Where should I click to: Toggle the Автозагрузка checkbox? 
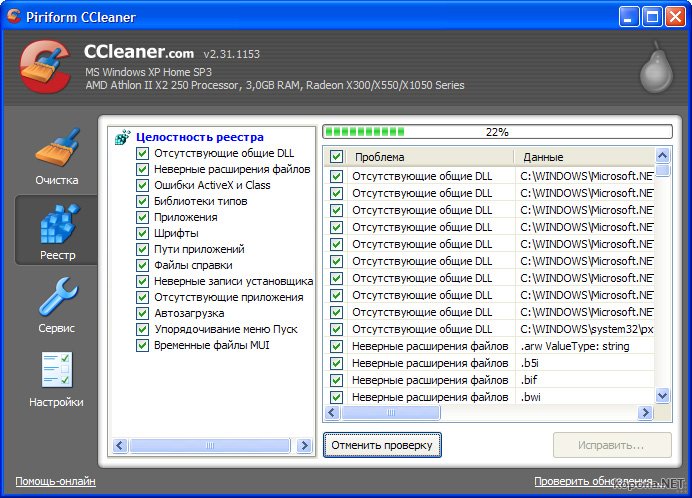click(142, 313)
